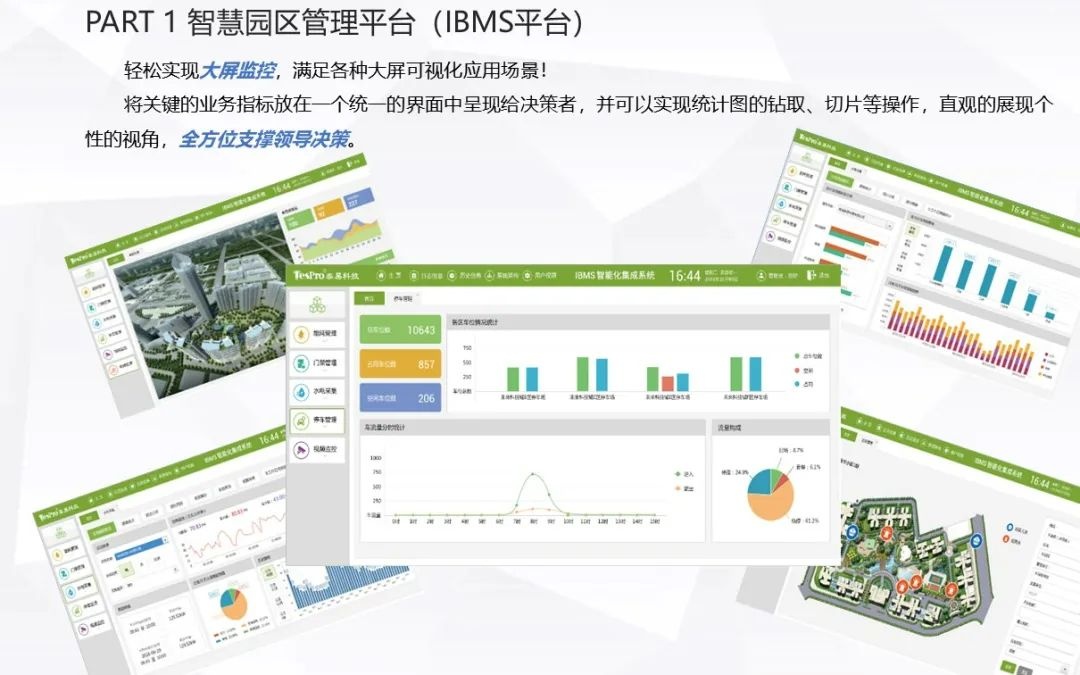The height and width of the screenshot is (675, 1080).
Task: Click the 16:44 clock in center window header
Action: coord(685,276)
